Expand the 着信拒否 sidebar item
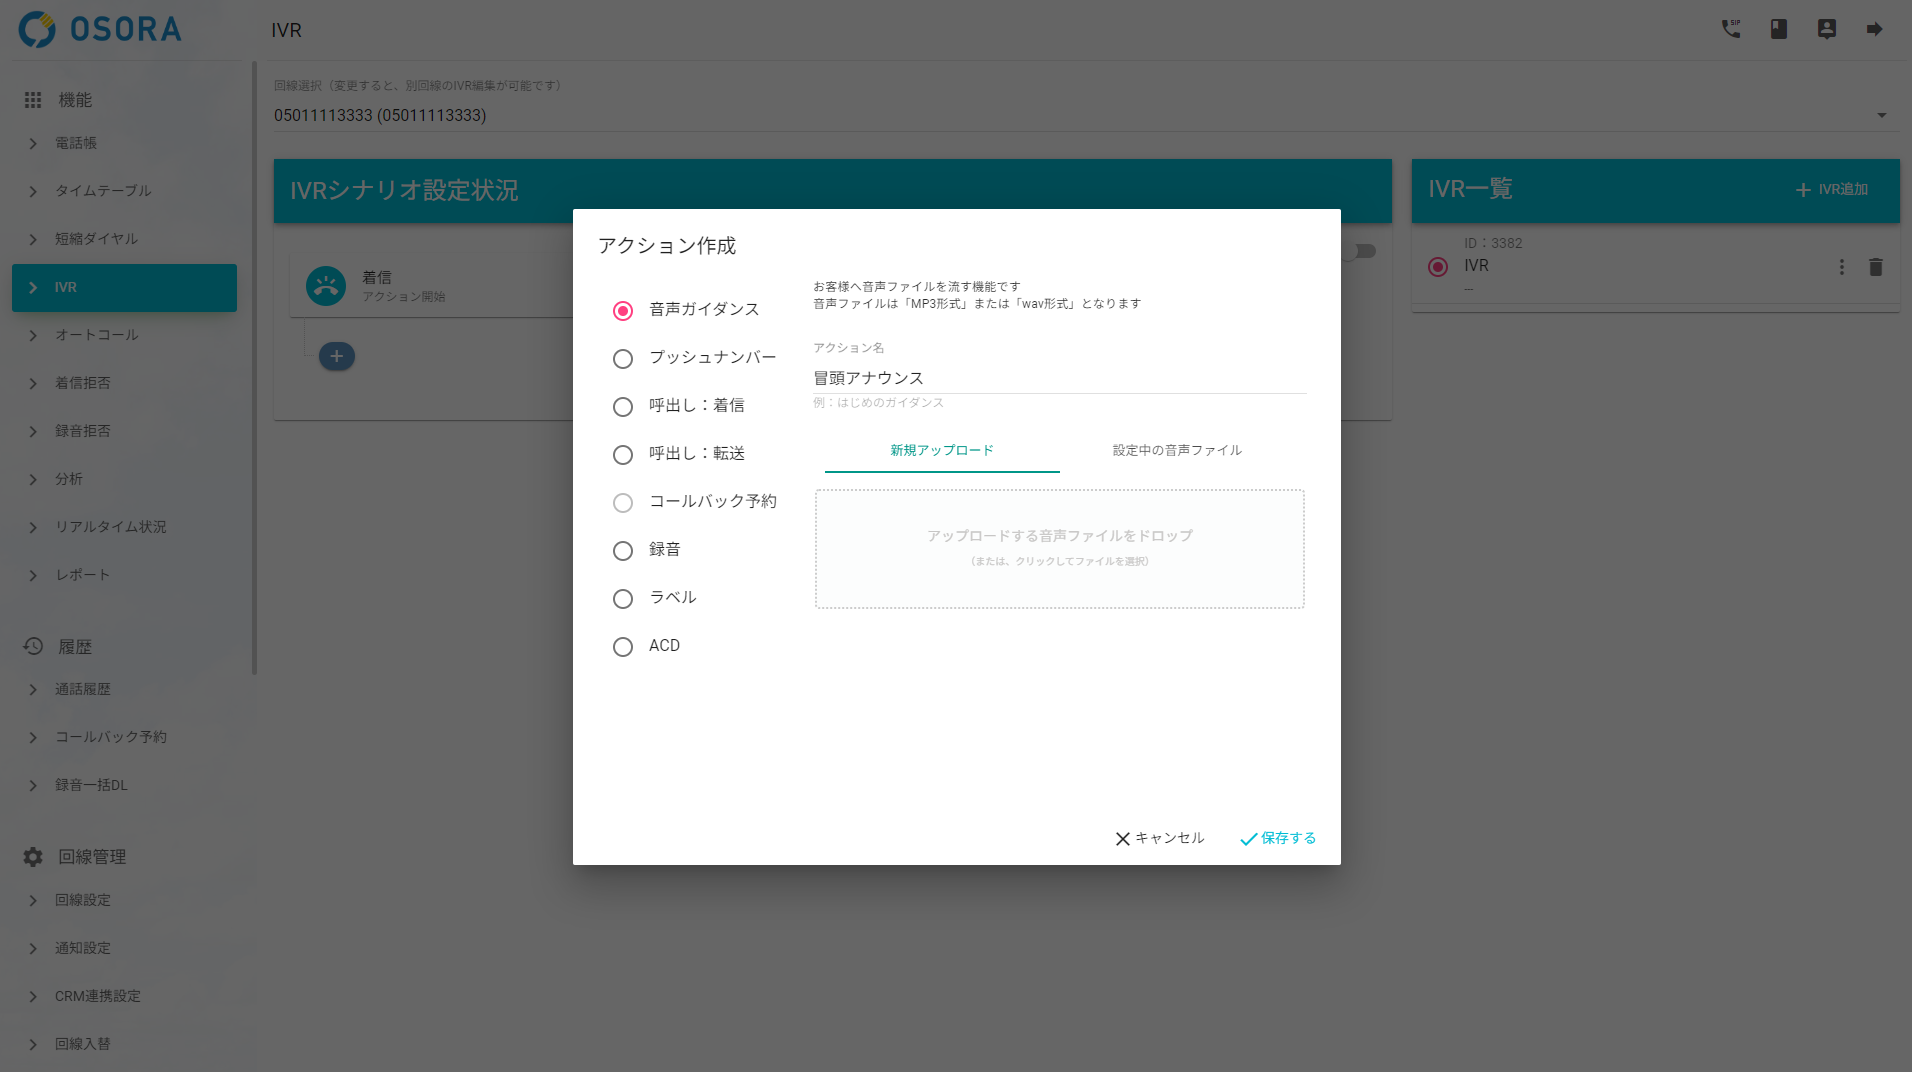Screen dimensions: 1912x1072 [x=33, y=384]
